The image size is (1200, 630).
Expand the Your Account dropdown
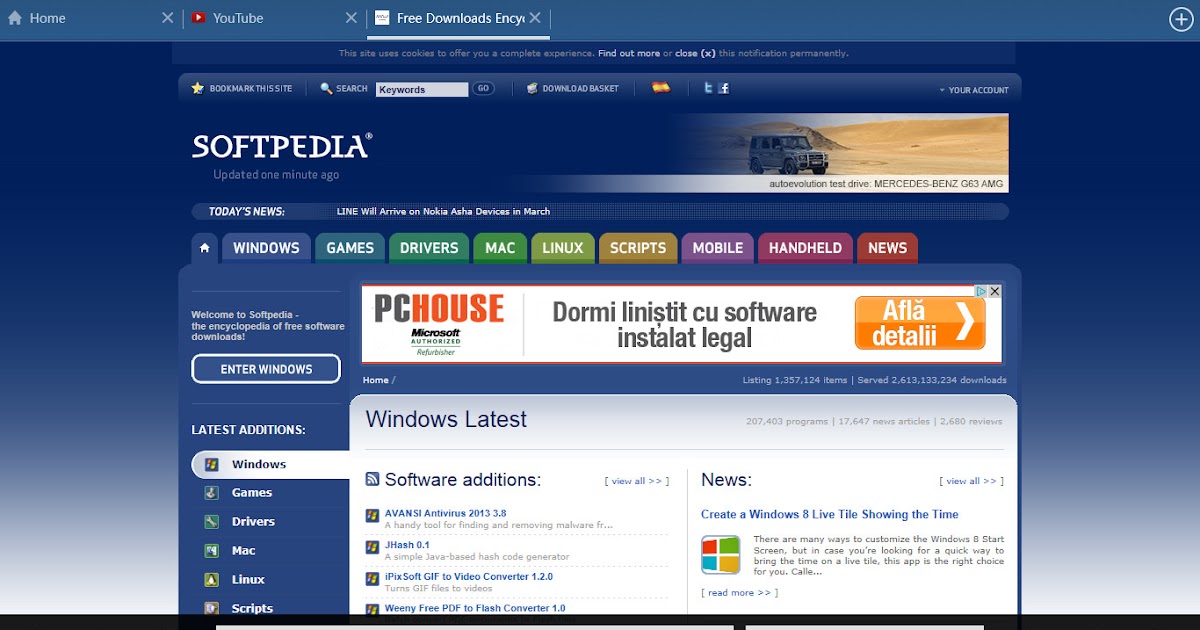pyautogui.click(x=973, y=90)
